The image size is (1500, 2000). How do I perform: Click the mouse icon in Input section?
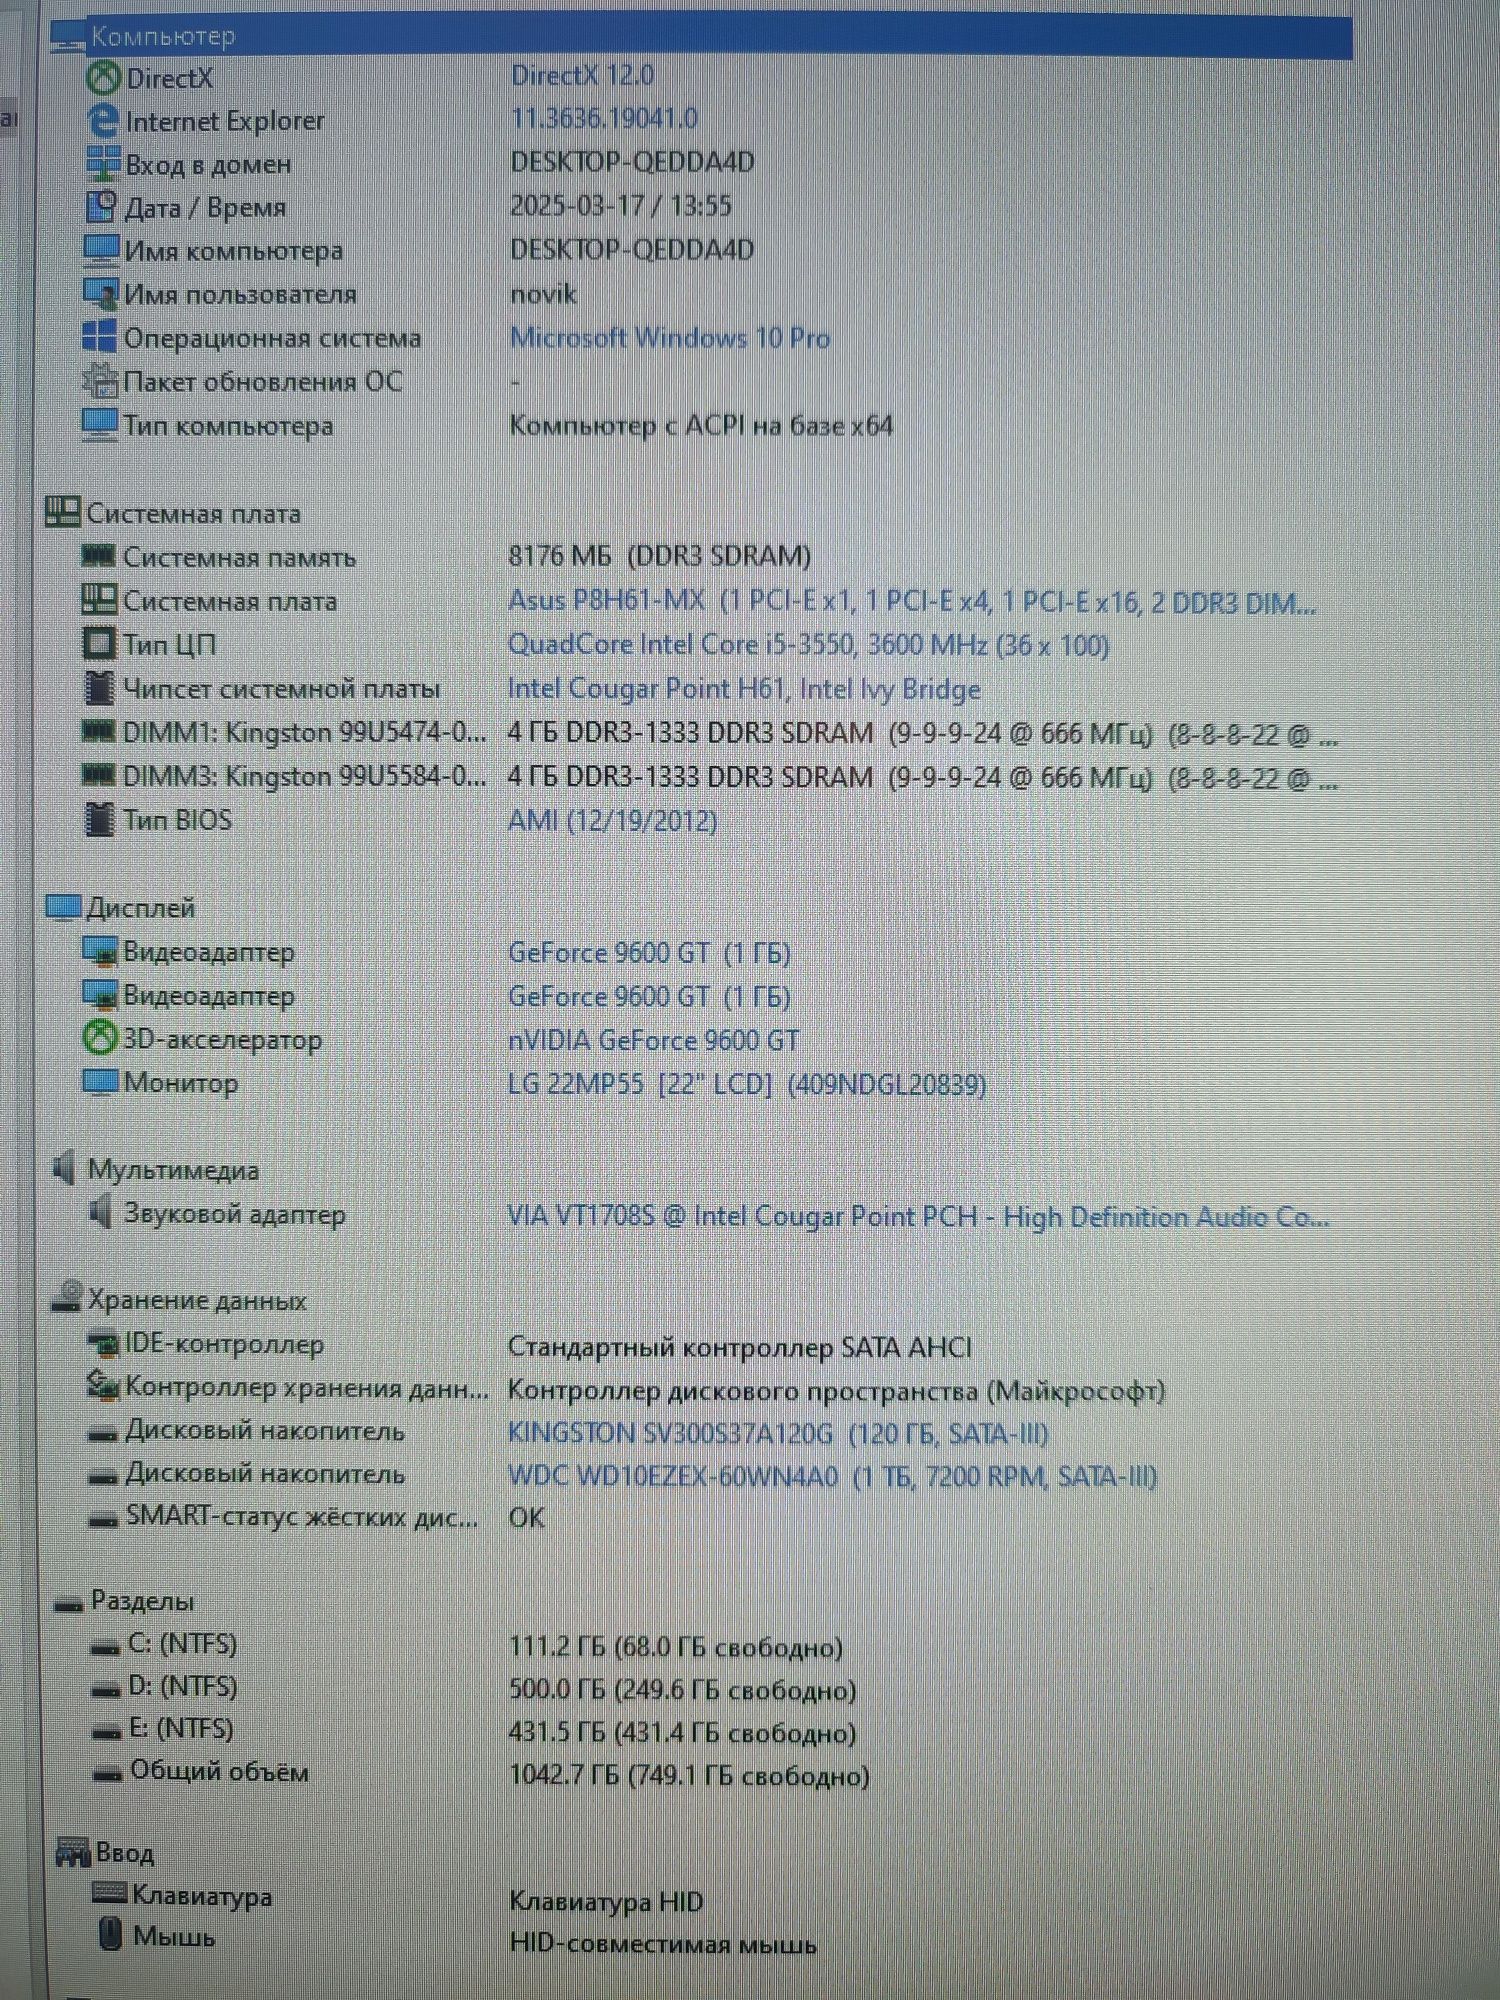[x=111, y=1934]
